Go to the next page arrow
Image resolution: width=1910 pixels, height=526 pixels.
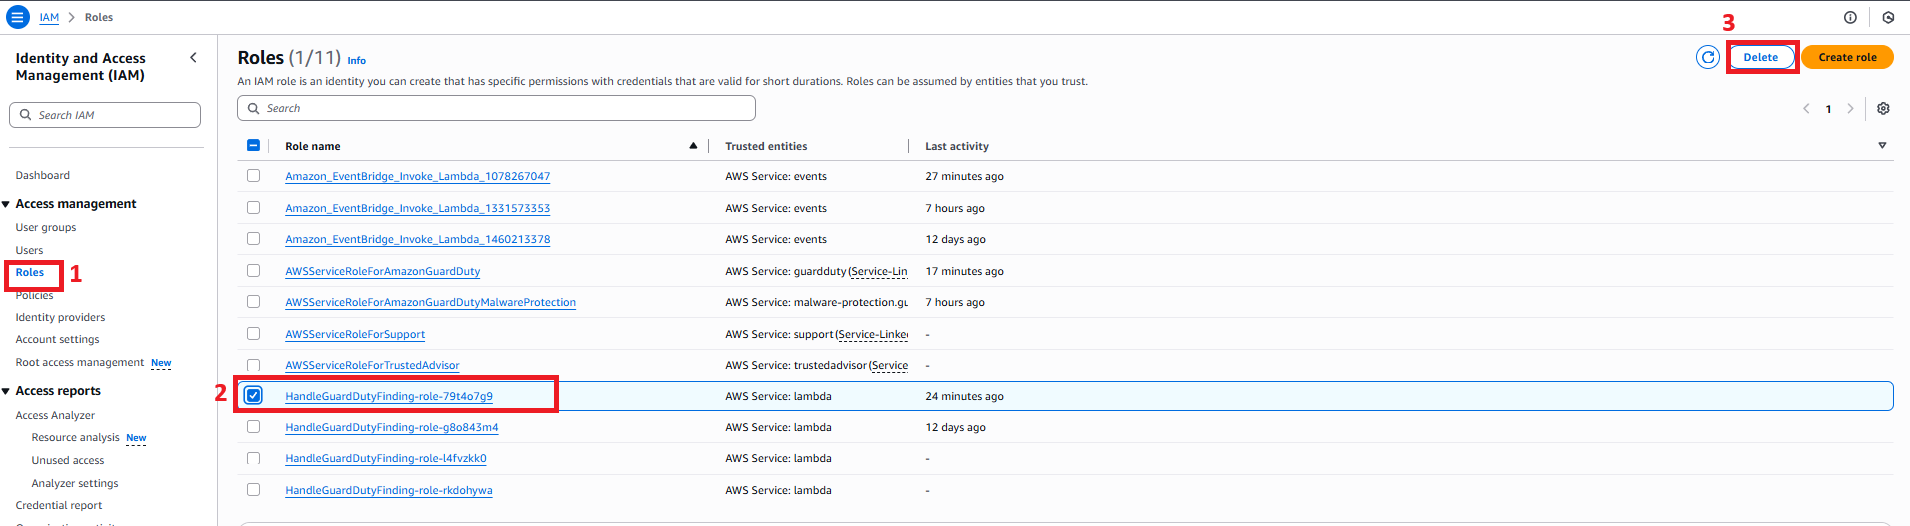tap(1850, 108)
